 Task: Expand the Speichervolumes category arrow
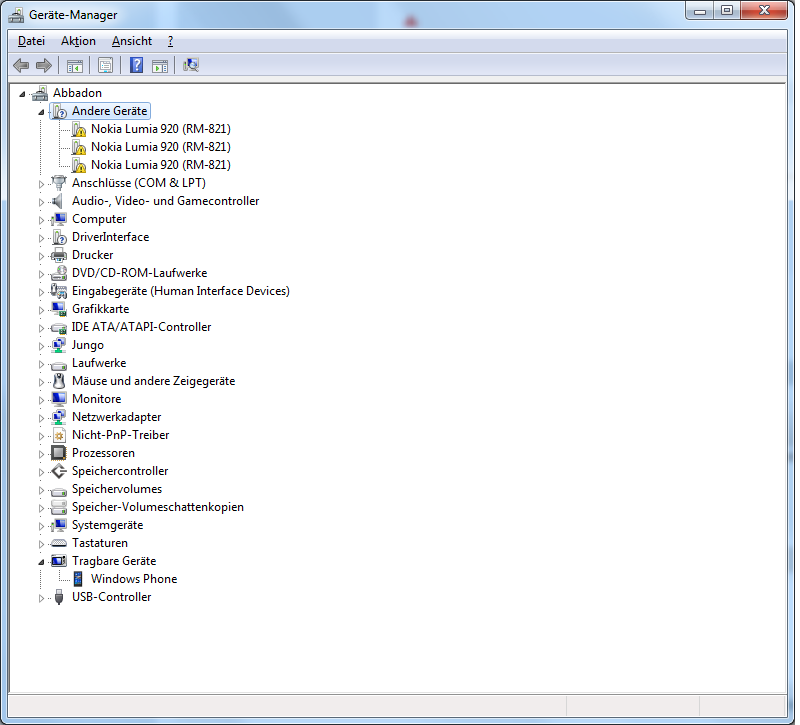pos(41,490)
